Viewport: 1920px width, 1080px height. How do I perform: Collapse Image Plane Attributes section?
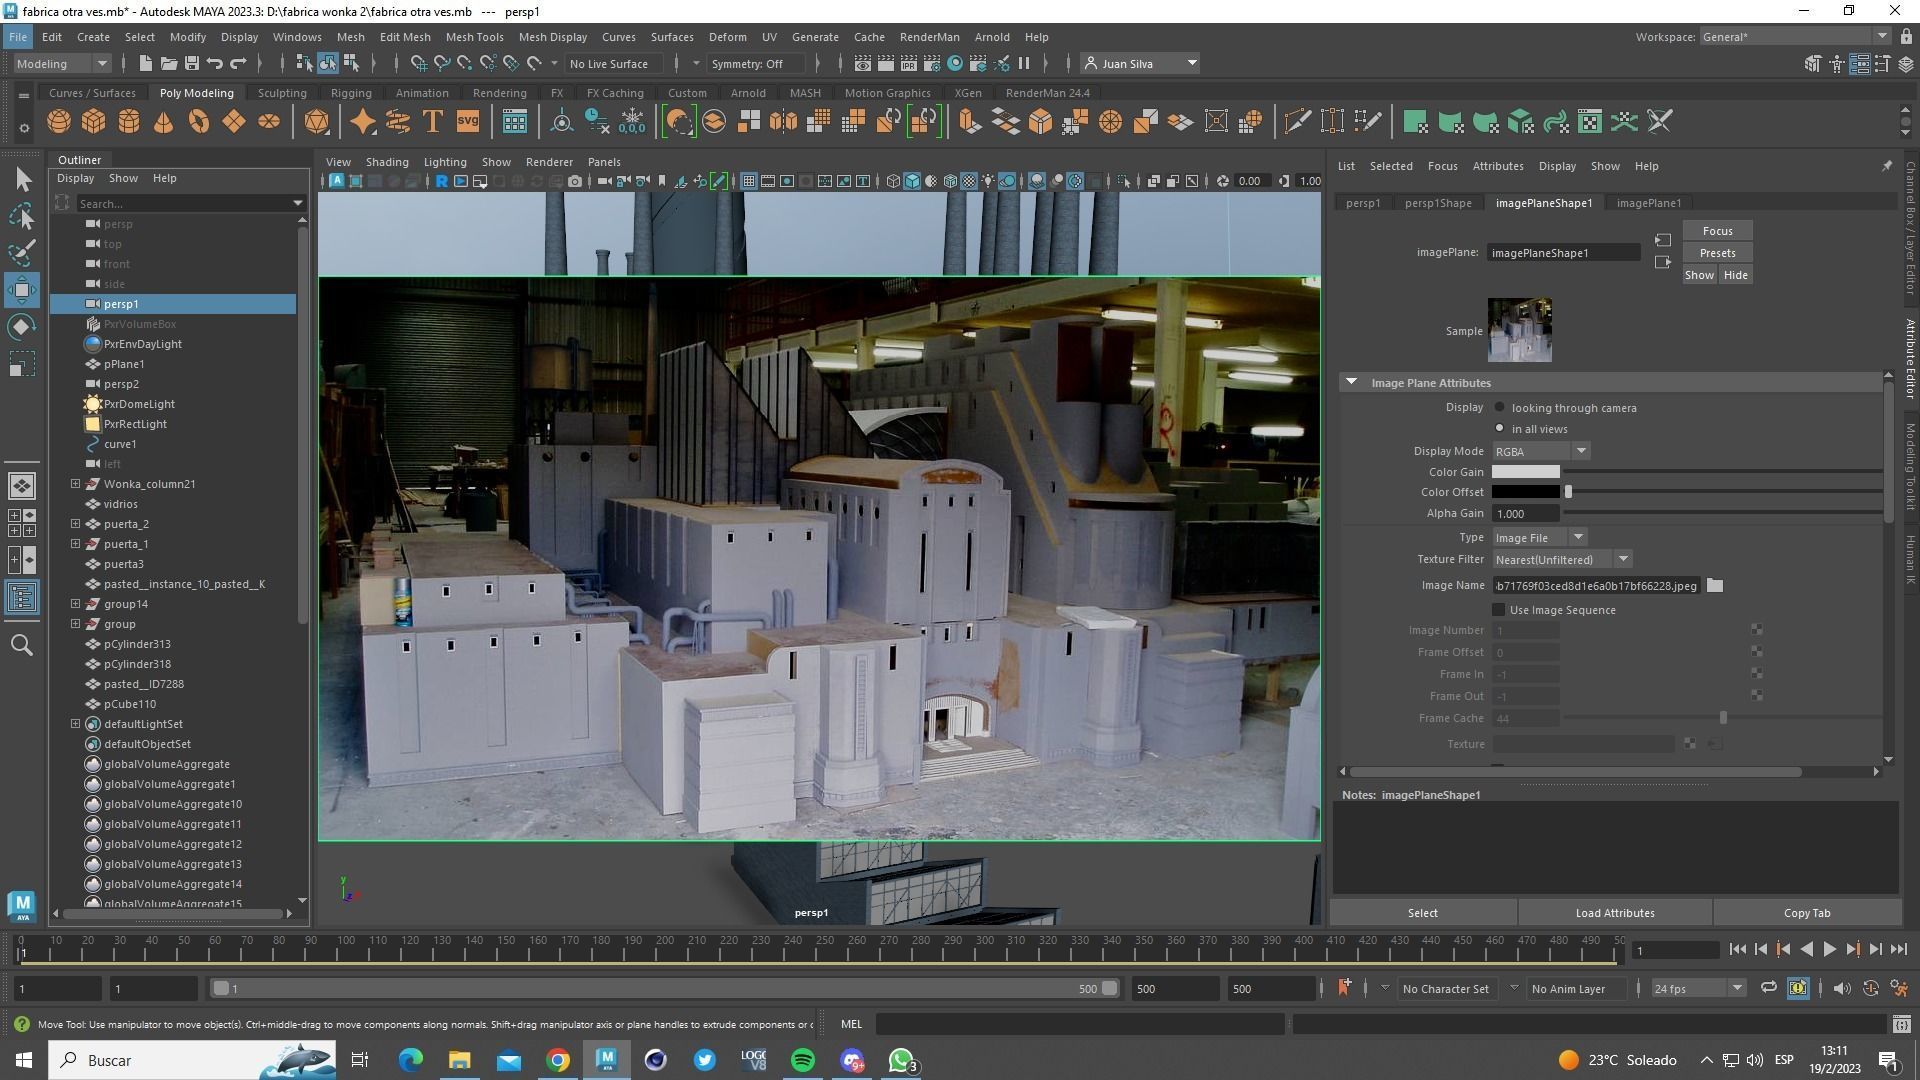(x=1352, y=383)
